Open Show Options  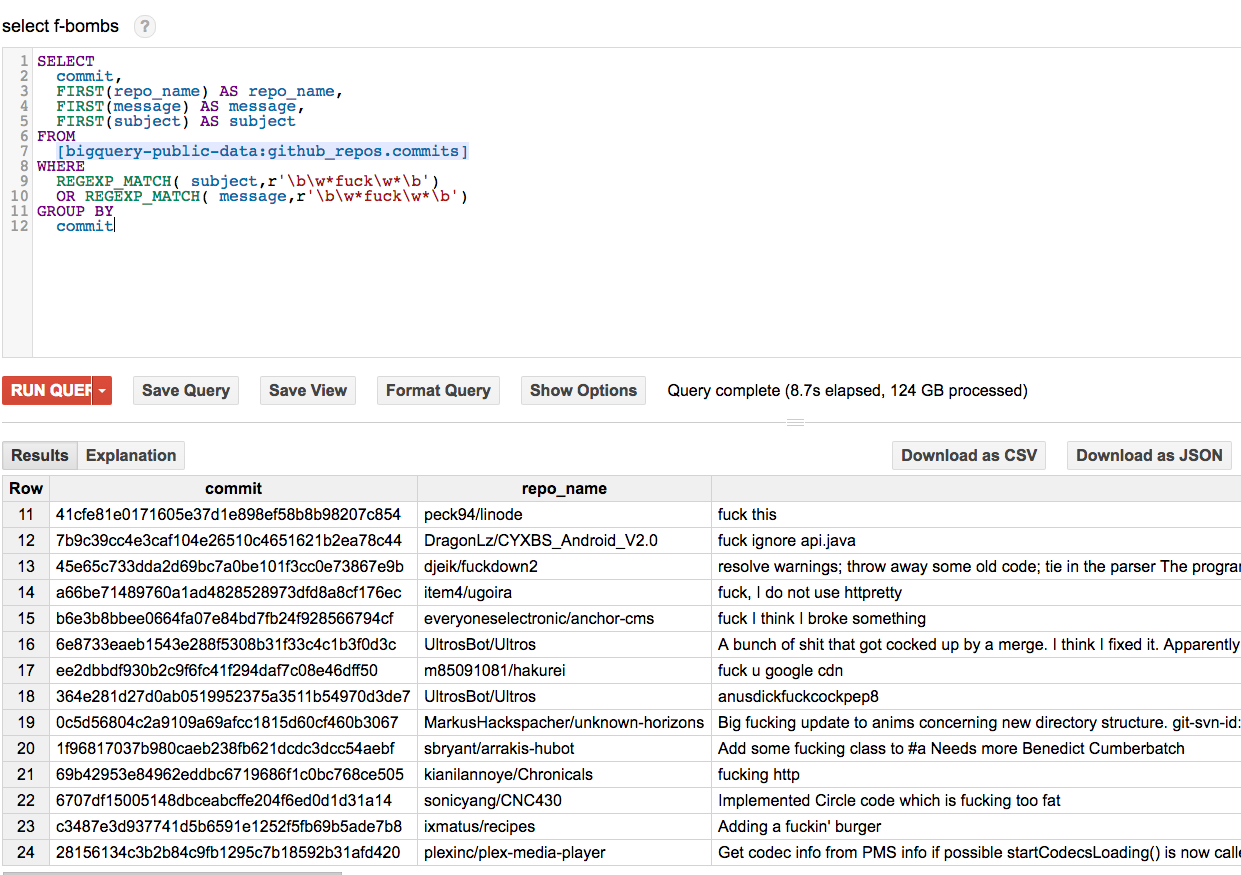[583, 390]
